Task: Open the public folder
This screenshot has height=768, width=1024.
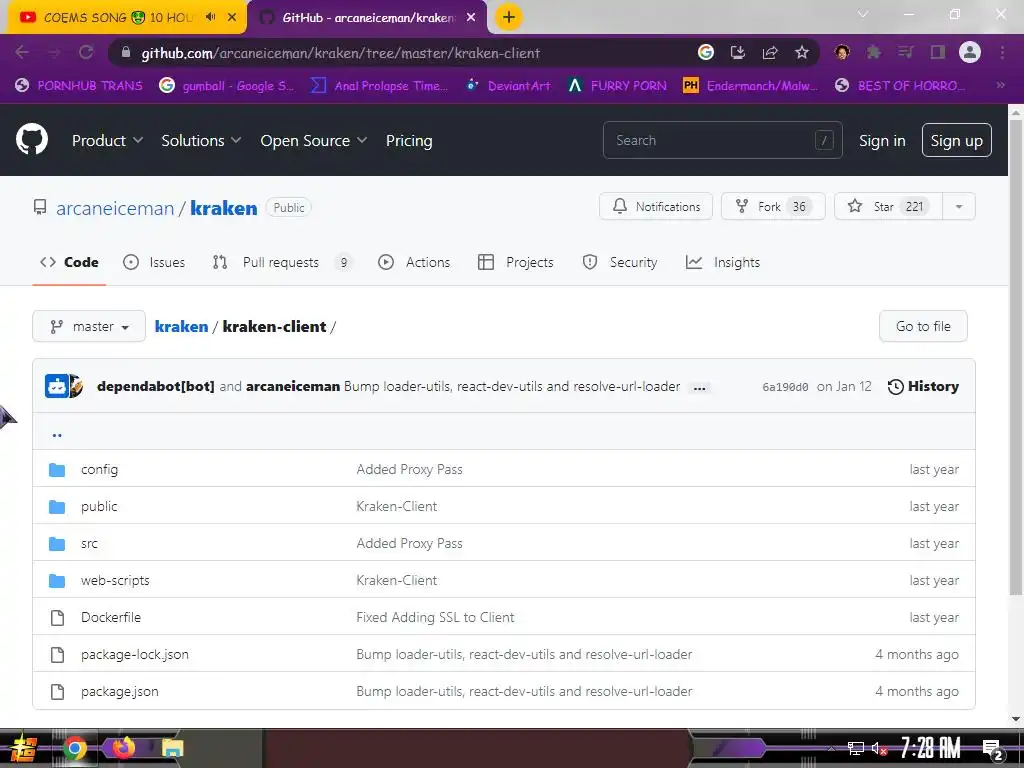Action: click(x=99, y=506)
